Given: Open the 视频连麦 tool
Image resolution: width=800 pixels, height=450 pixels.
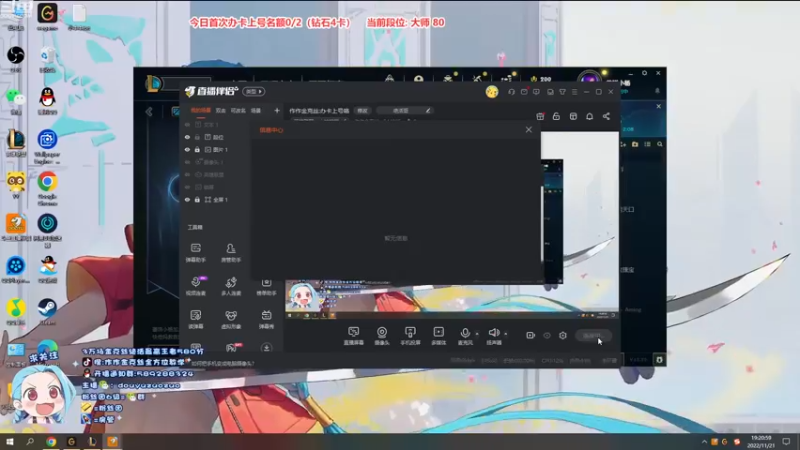Looking at the screenshot, I should 195,286.
